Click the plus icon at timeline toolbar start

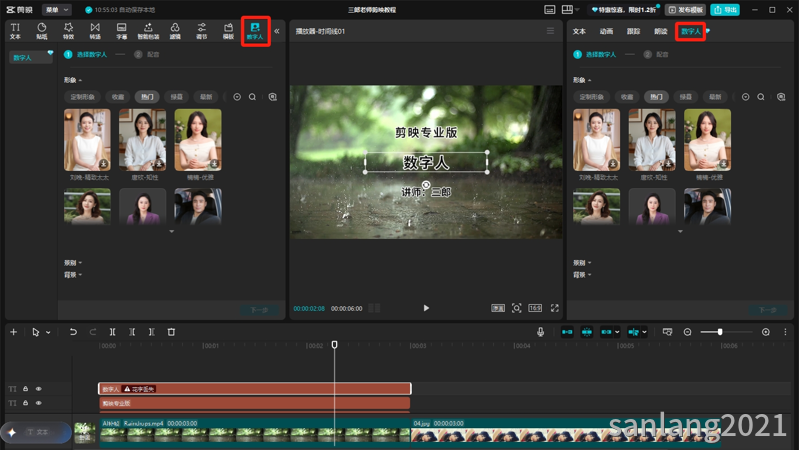tap(14, 332)
